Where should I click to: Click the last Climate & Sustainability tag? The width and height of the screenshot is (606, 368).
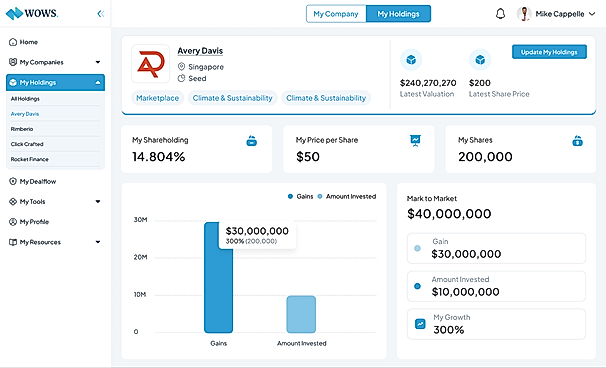[x=326, y=98]
